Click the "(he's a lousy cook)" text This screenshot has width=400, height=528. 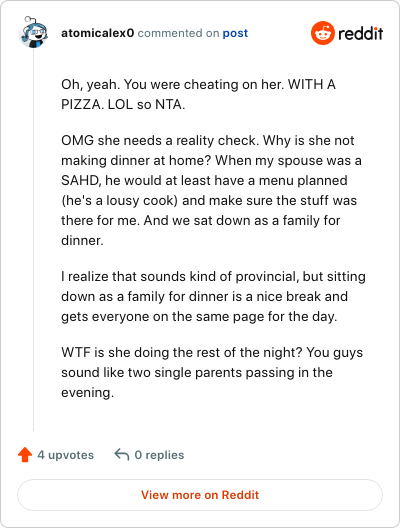[x=119, y=201]
